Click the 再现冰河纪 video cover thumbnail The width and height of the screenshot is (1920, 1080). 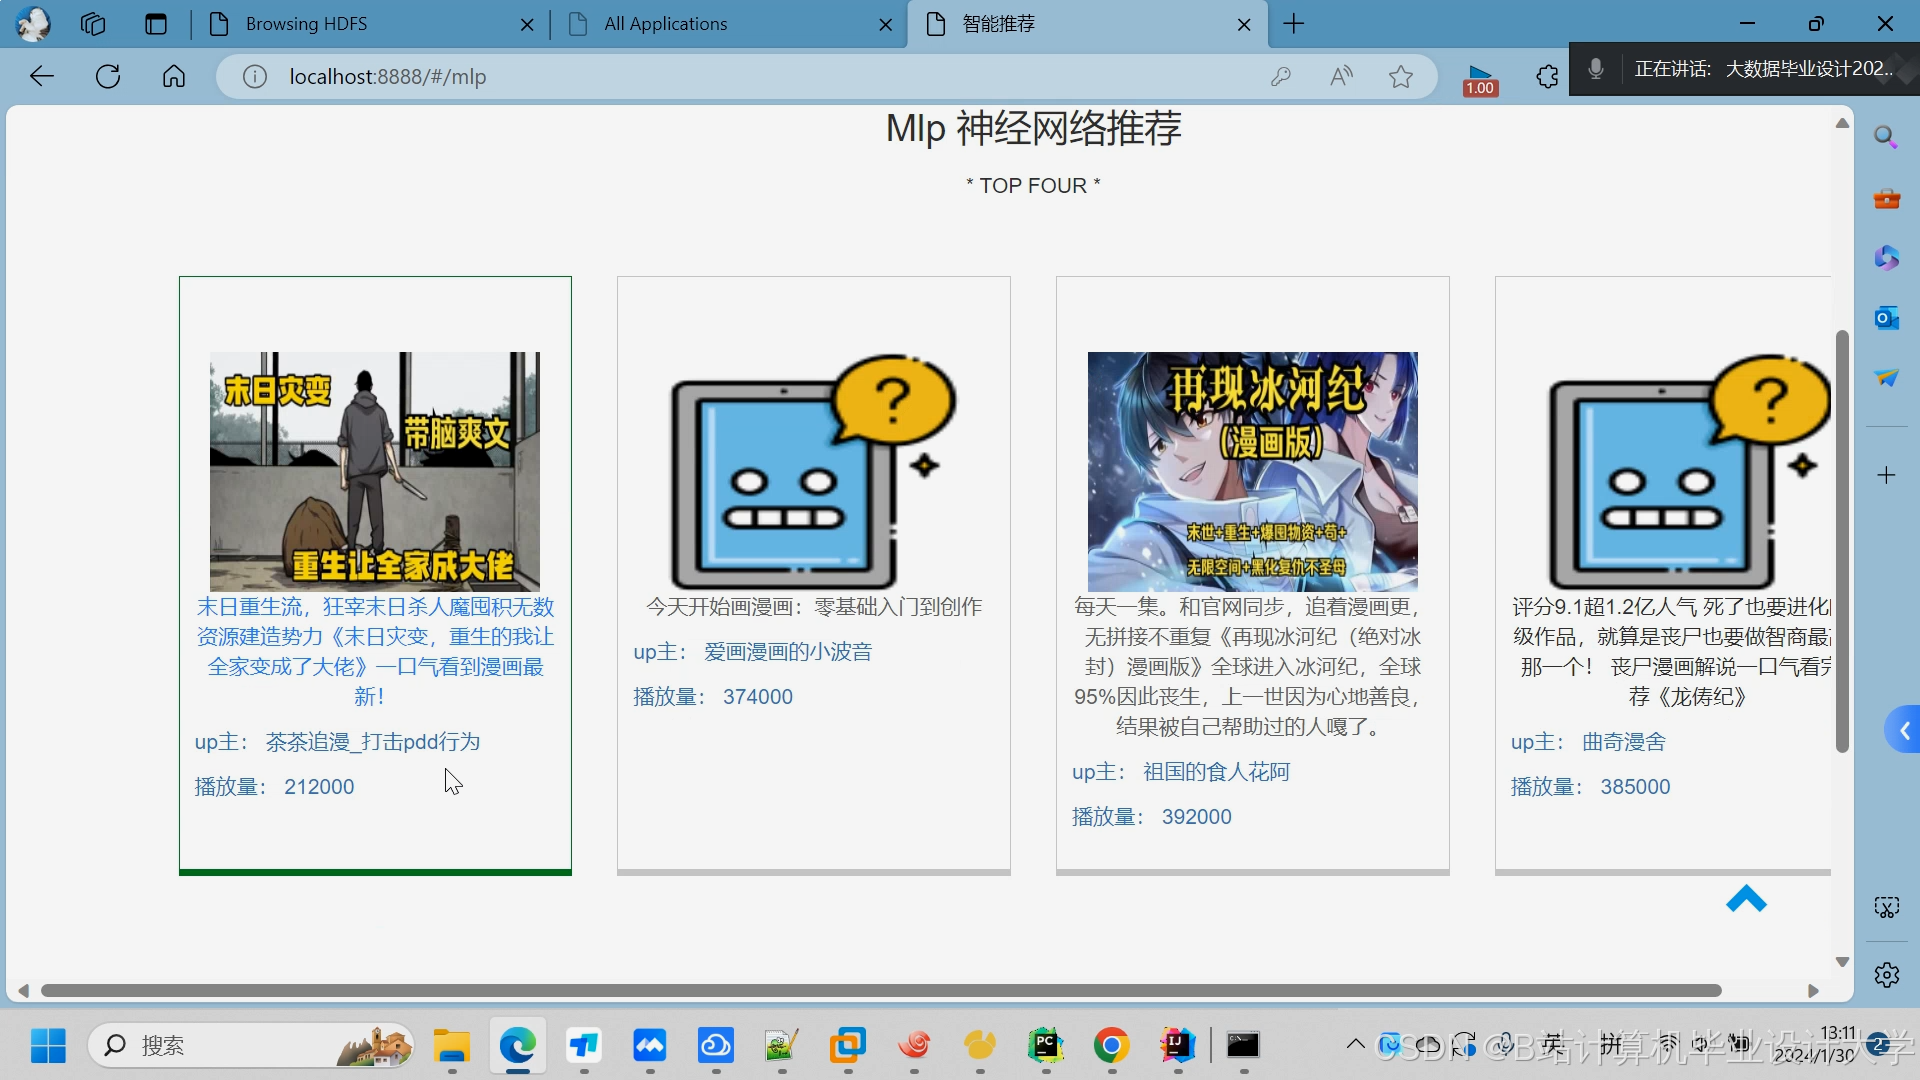(1252, 471)
